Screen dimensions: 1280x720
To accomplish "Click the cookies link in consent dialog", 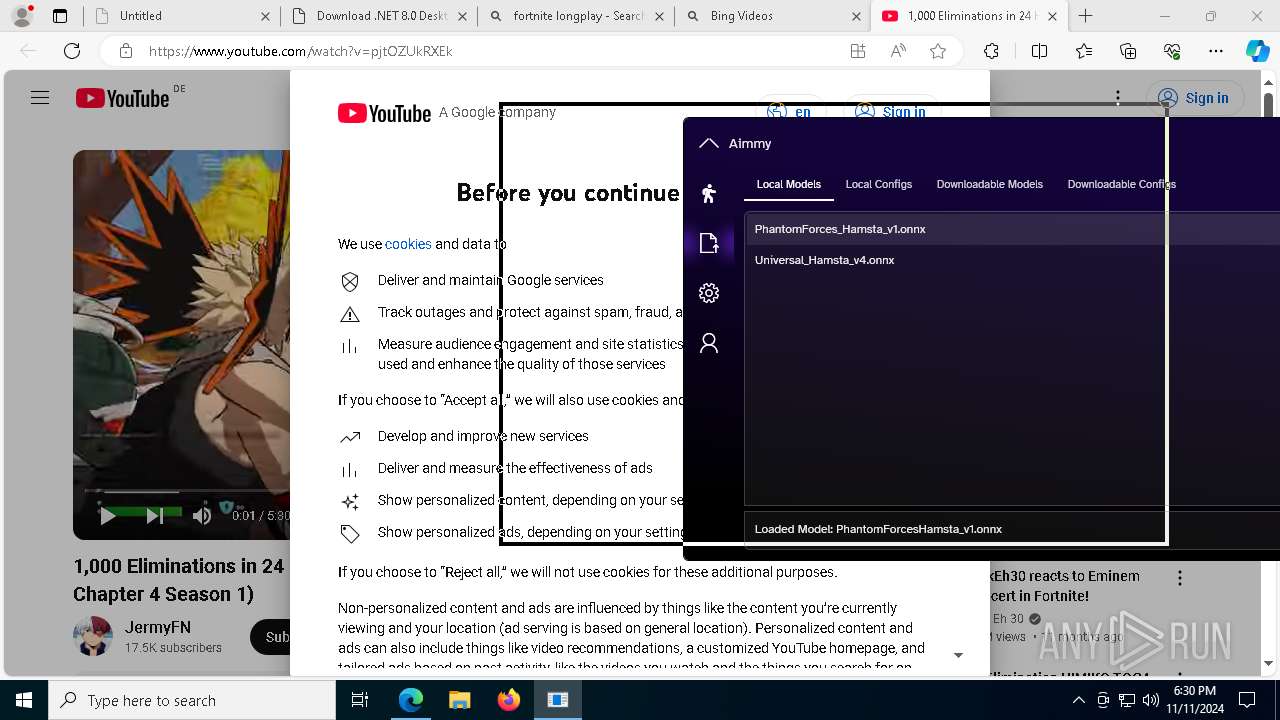I will pos(408,244).
